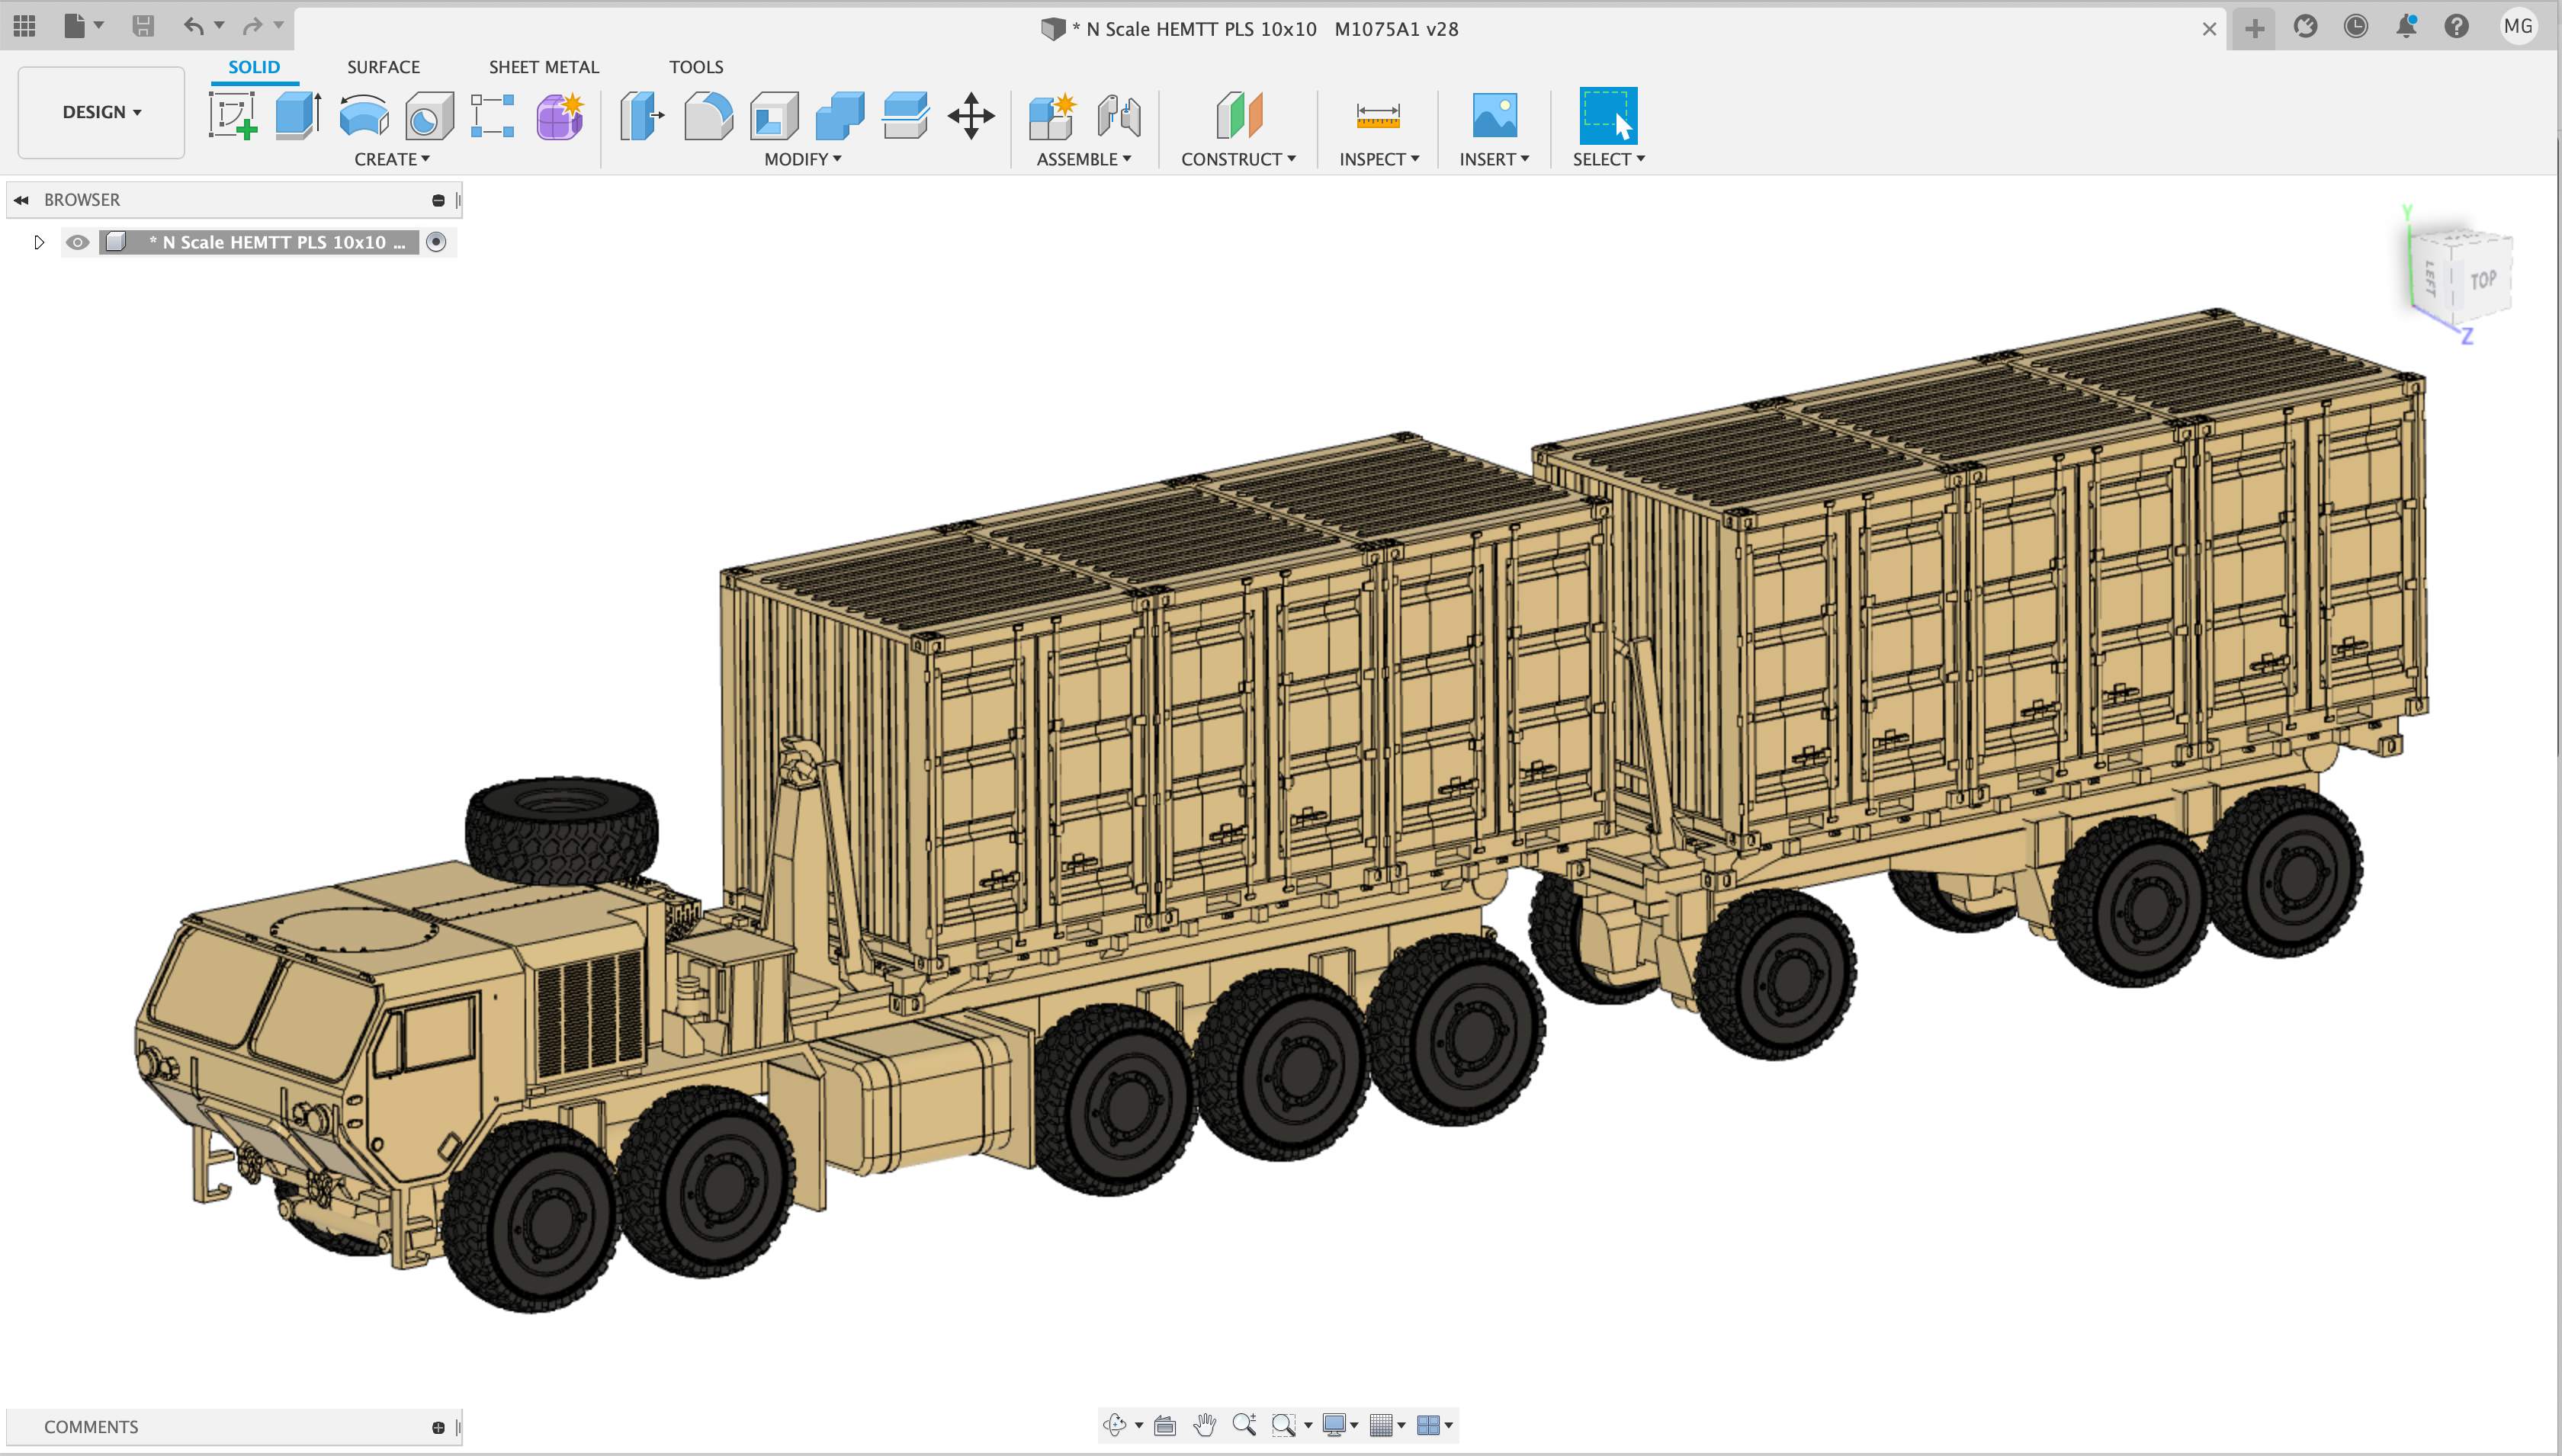Toggle visibility eye of HEMTT component
The width and height of the screenshot is (2562, 1456).
coord(77,242)
